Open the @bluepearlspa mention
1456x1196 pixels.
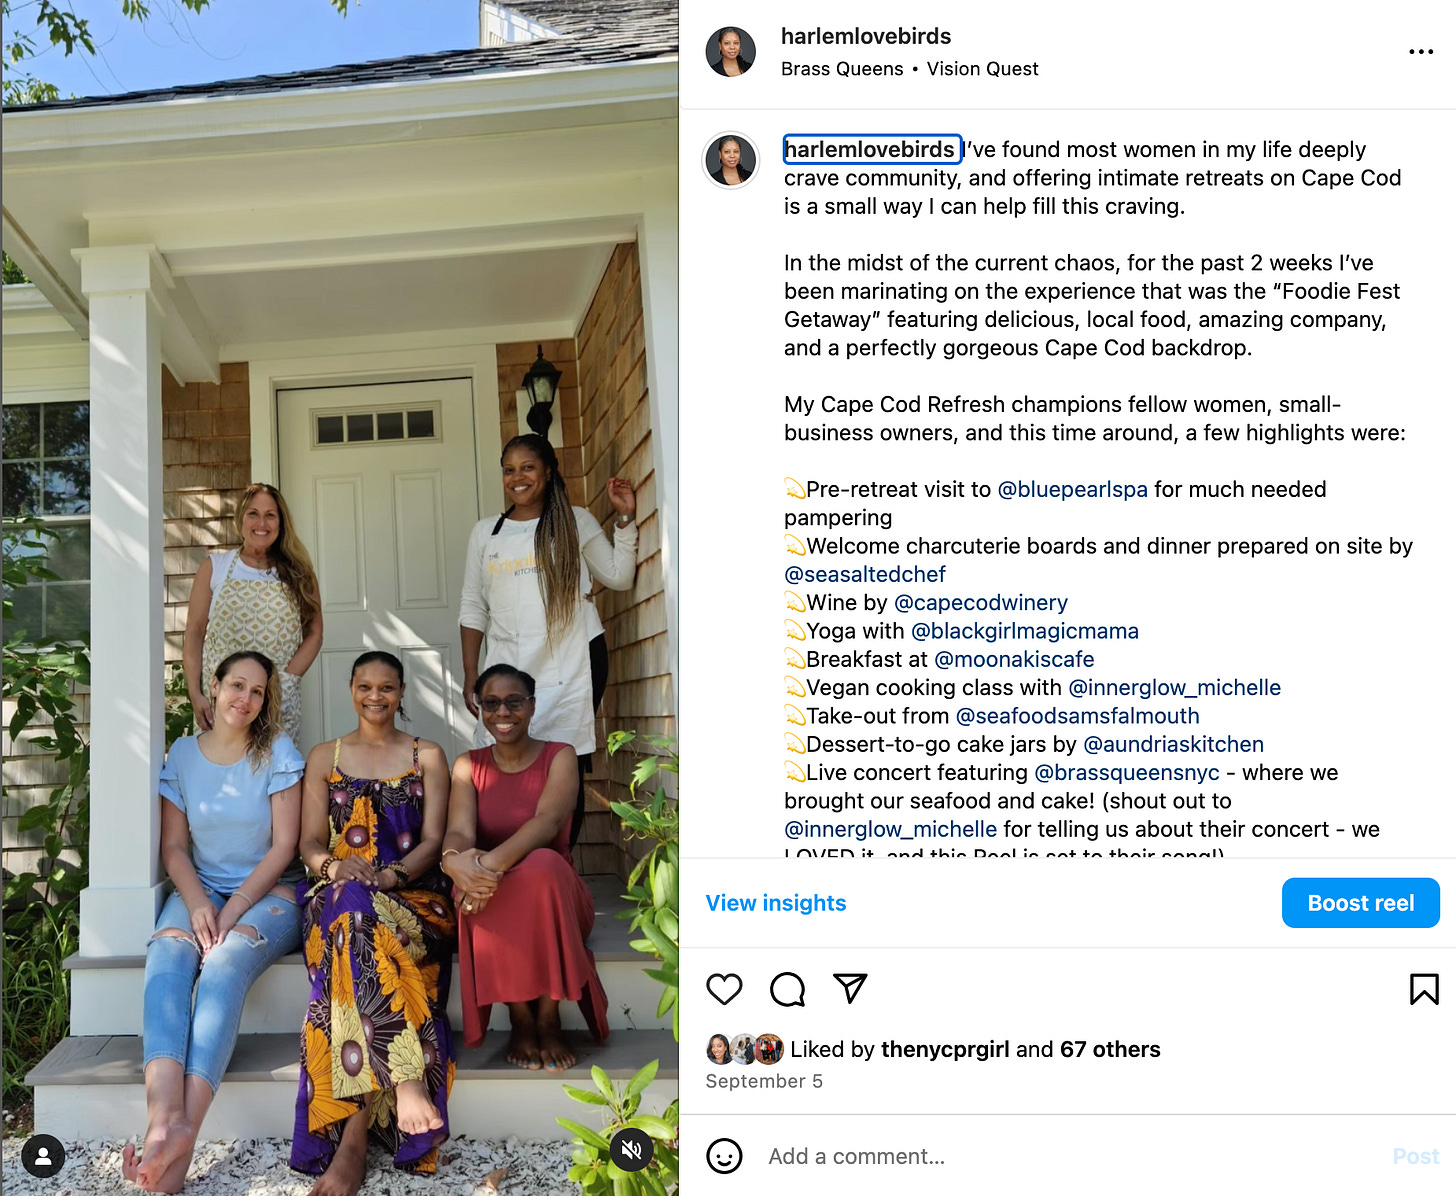point(1073,489)
